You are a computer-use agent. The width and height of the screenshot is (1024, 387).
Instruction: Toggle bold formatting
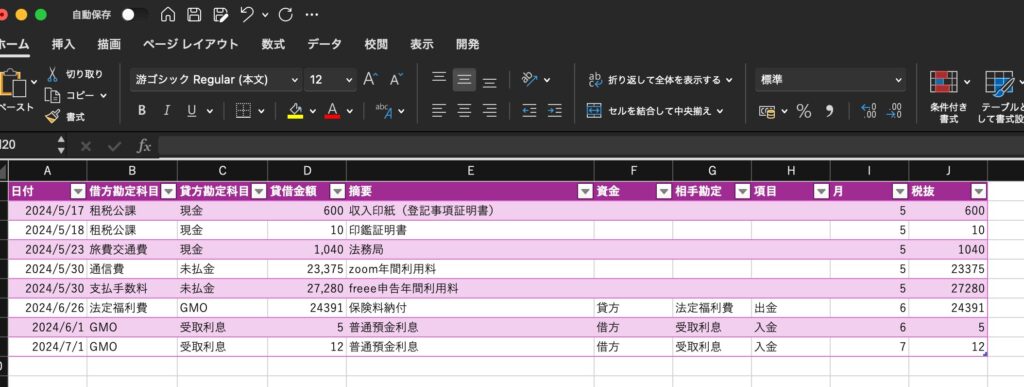142,111
